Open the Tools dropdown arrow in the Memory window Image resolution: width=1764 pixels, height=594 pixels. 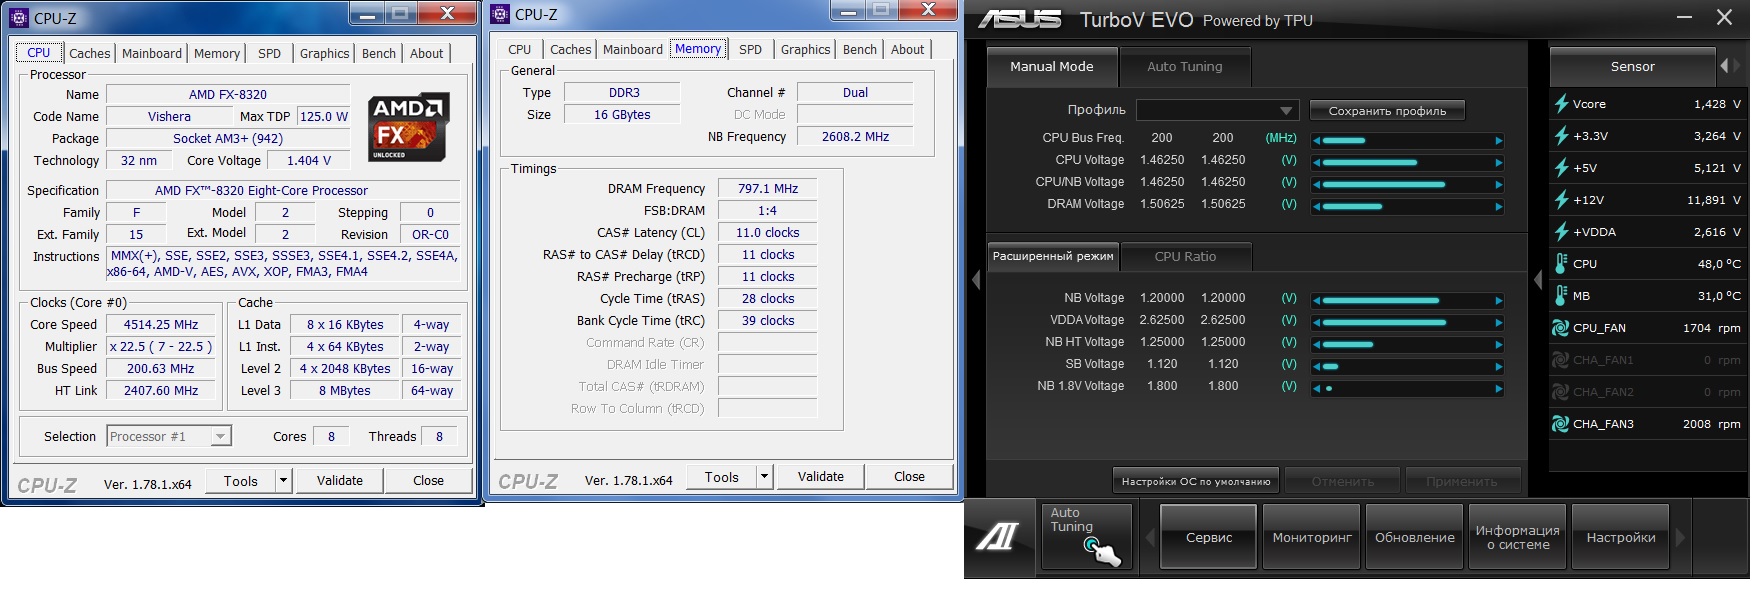[765, 477]
